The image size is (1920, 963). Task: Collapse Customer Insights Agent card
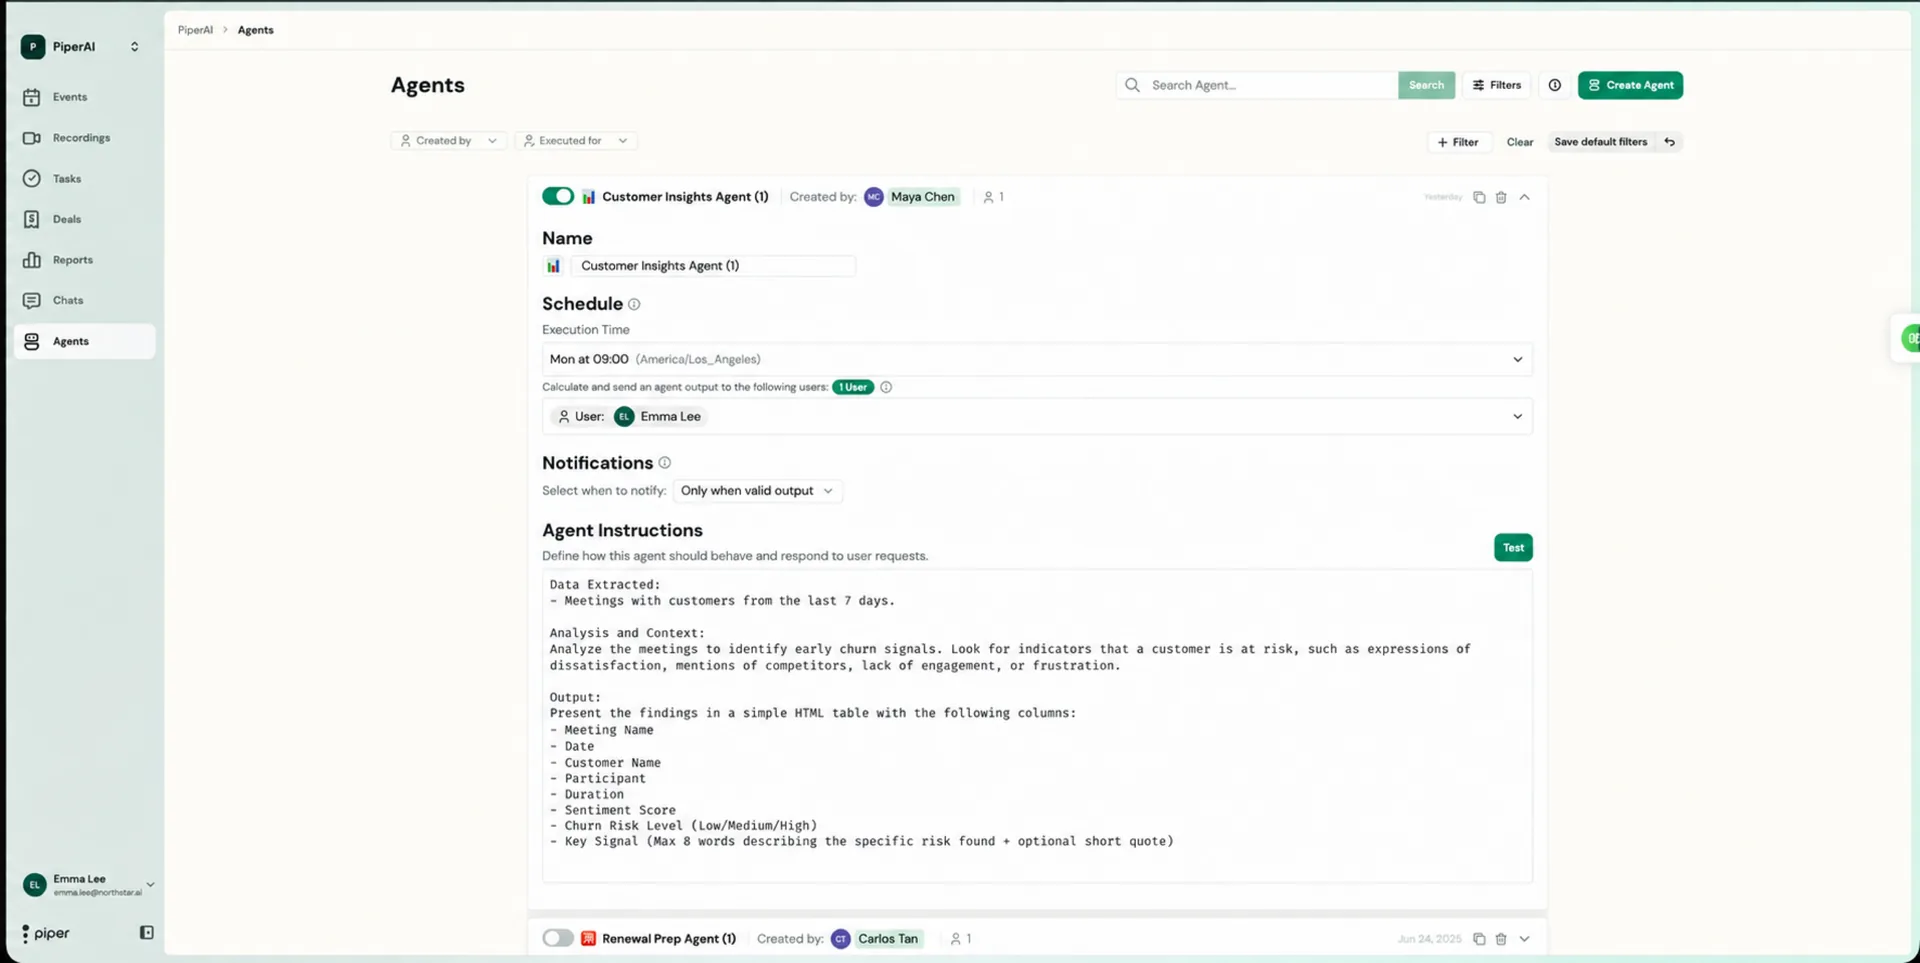(1525, 197)
